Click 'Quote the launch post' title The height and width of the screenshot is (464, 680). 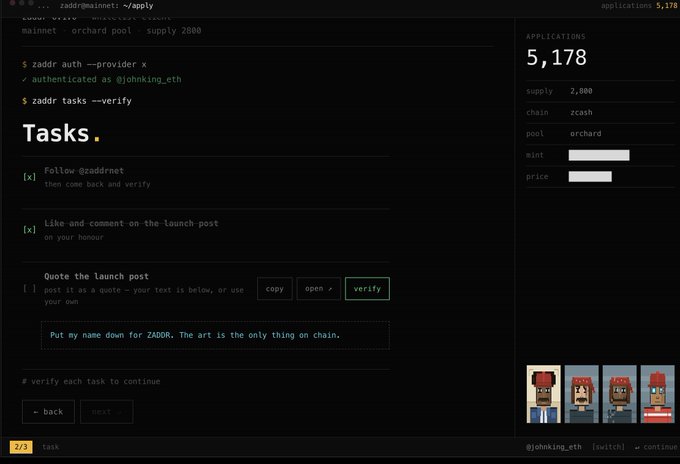(x=96, y=276)
